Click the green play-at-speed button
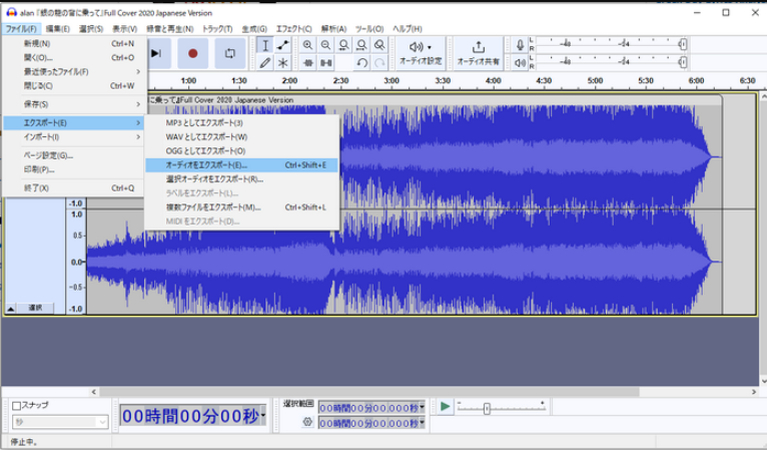The image size is (767, 450). click(445, 406)
